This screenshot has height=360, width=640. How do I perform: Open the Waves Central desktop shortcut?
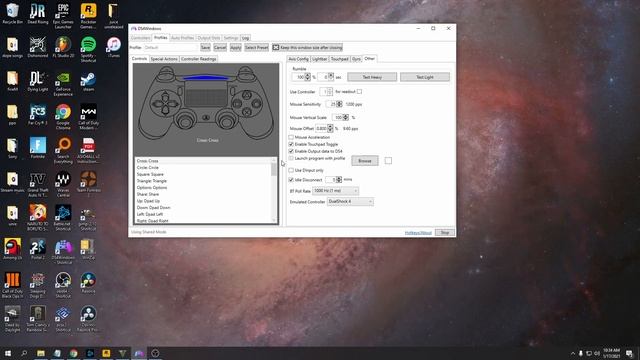(63, 184)
